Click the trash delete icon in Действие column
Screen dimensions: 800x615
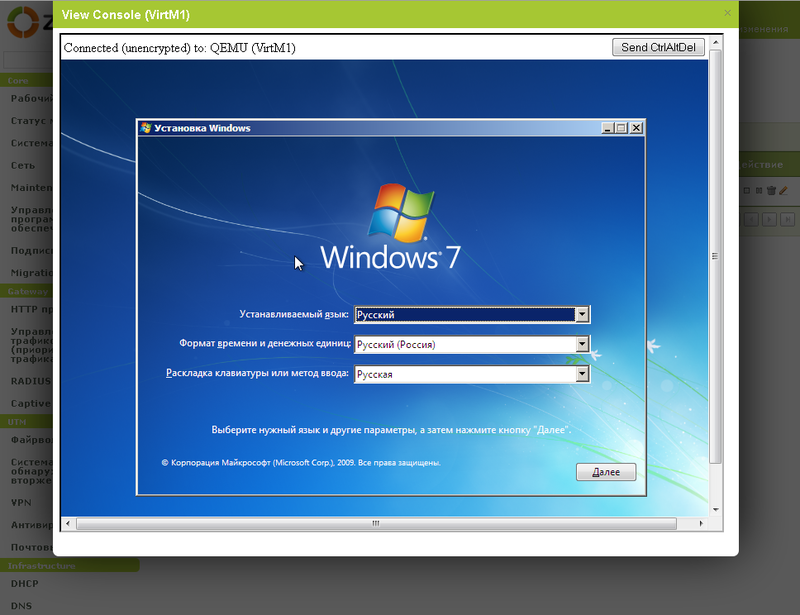point(771,190)
